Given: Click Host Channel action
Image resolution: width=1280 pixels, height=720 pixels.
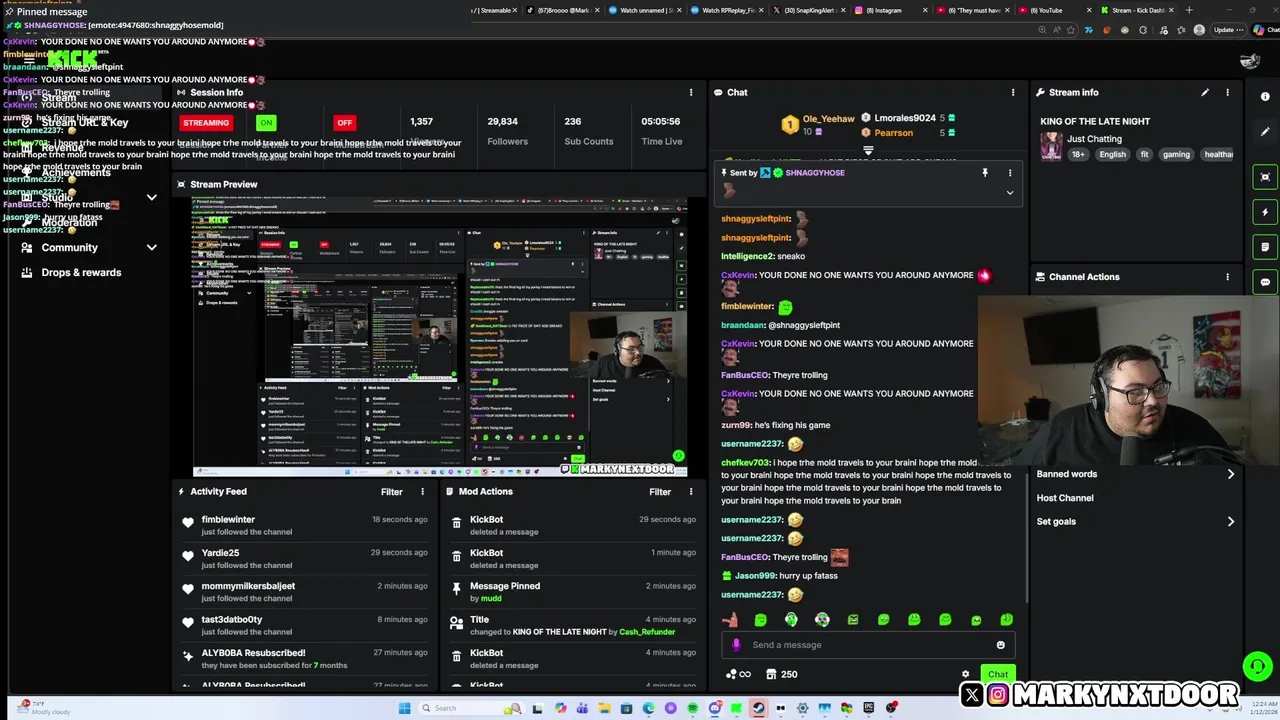Looking at the screenshot, I should coord(1065,498).
